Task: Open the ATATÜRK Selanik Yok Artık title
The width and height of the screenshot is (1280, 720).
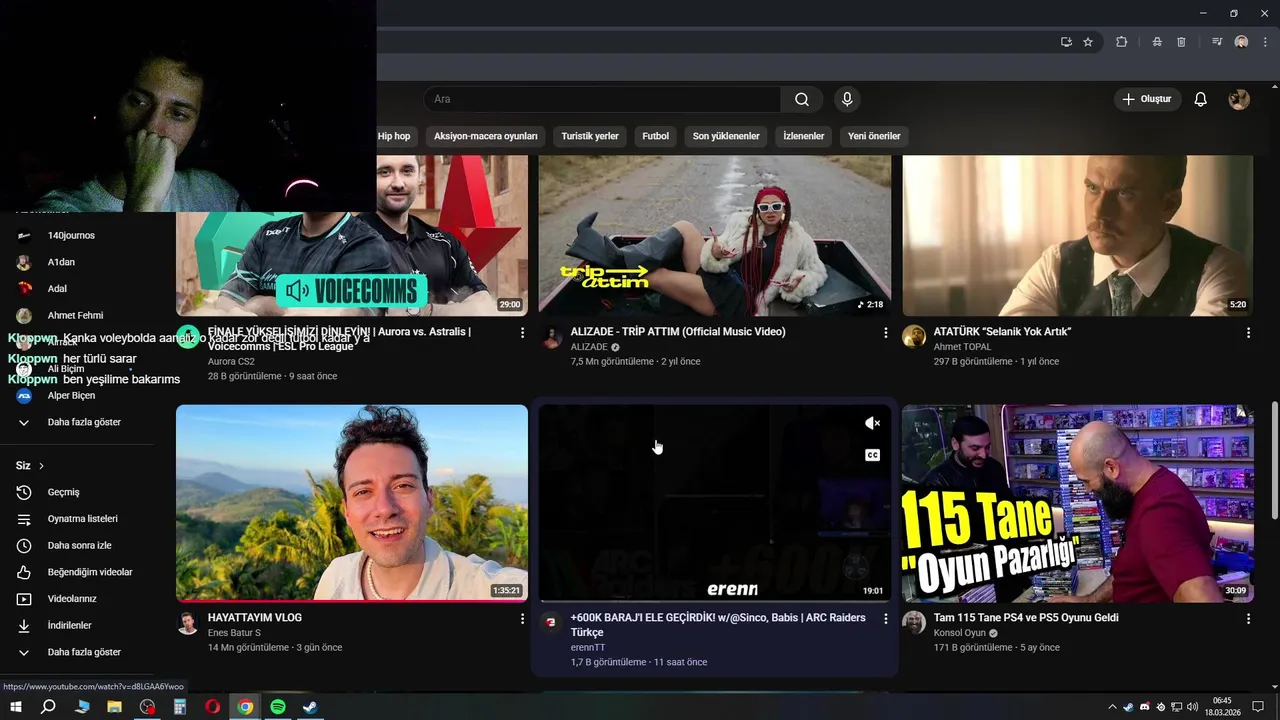Action: tap(1002, 332)
